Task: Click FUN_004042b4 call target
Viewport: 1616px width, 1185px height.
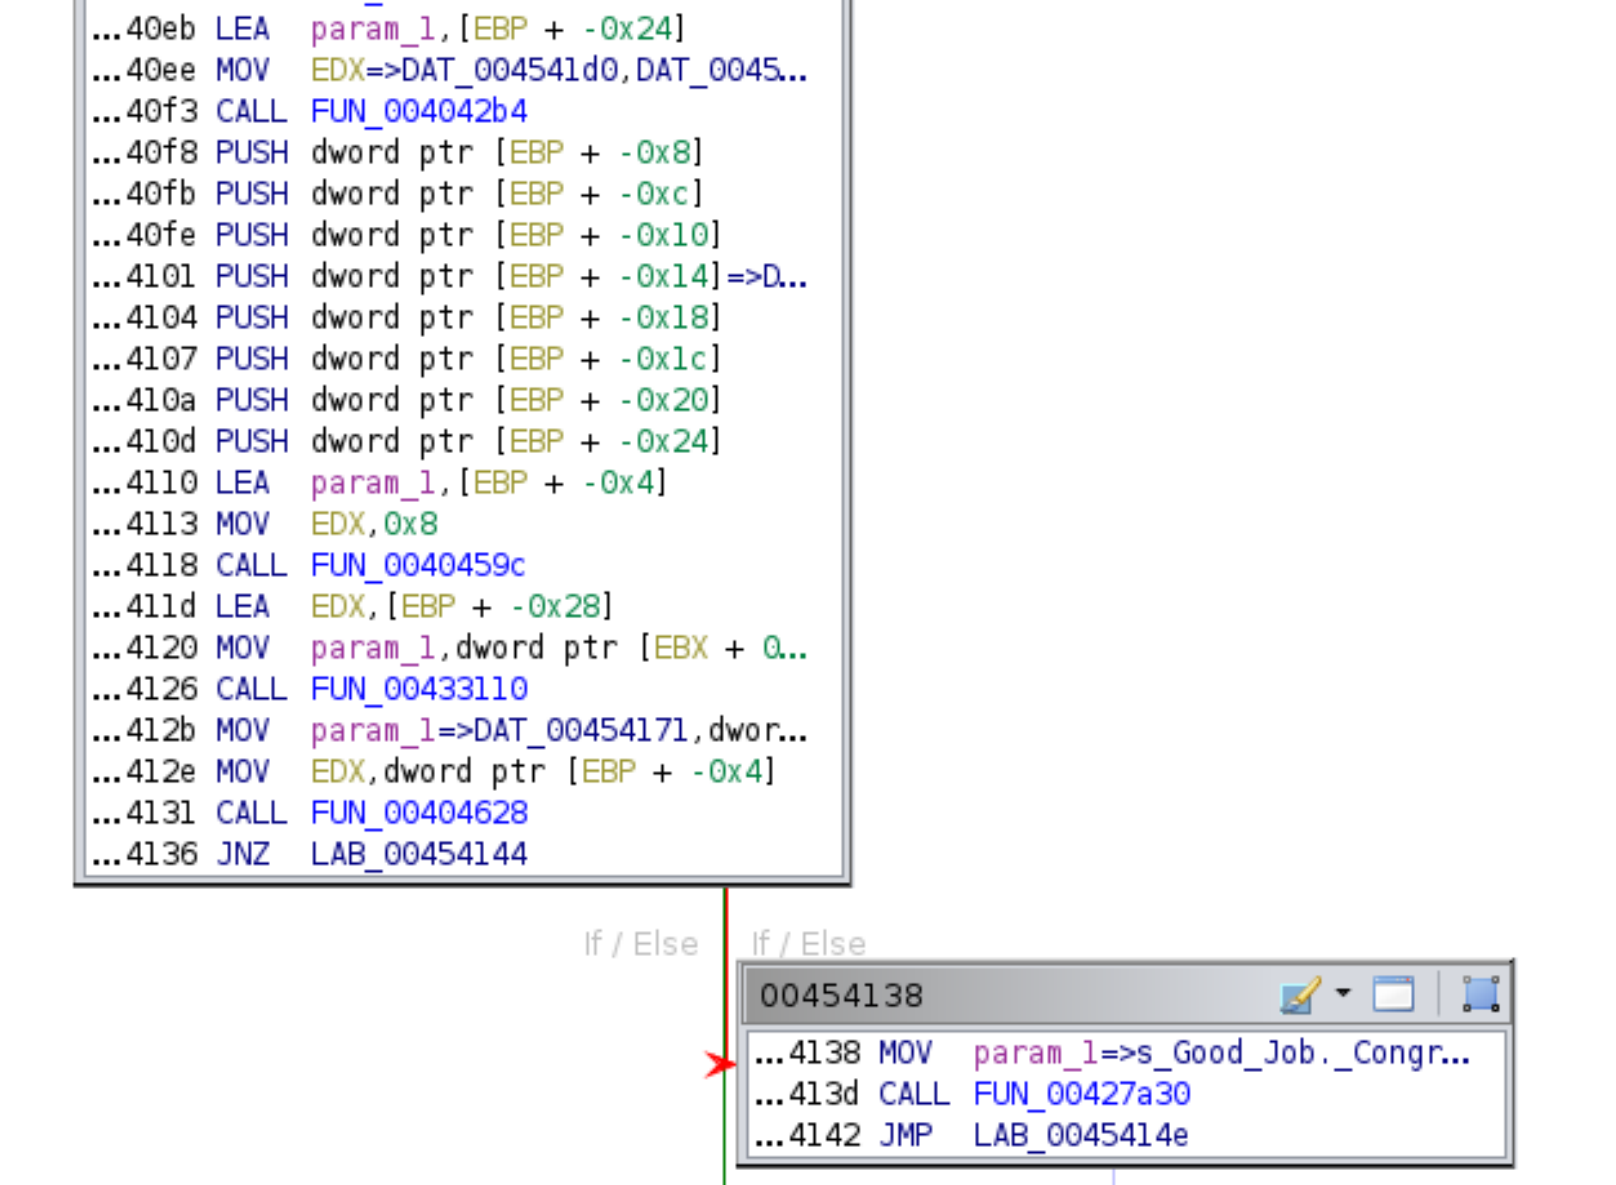Action: pyautogui.click(x=419, y=111)
